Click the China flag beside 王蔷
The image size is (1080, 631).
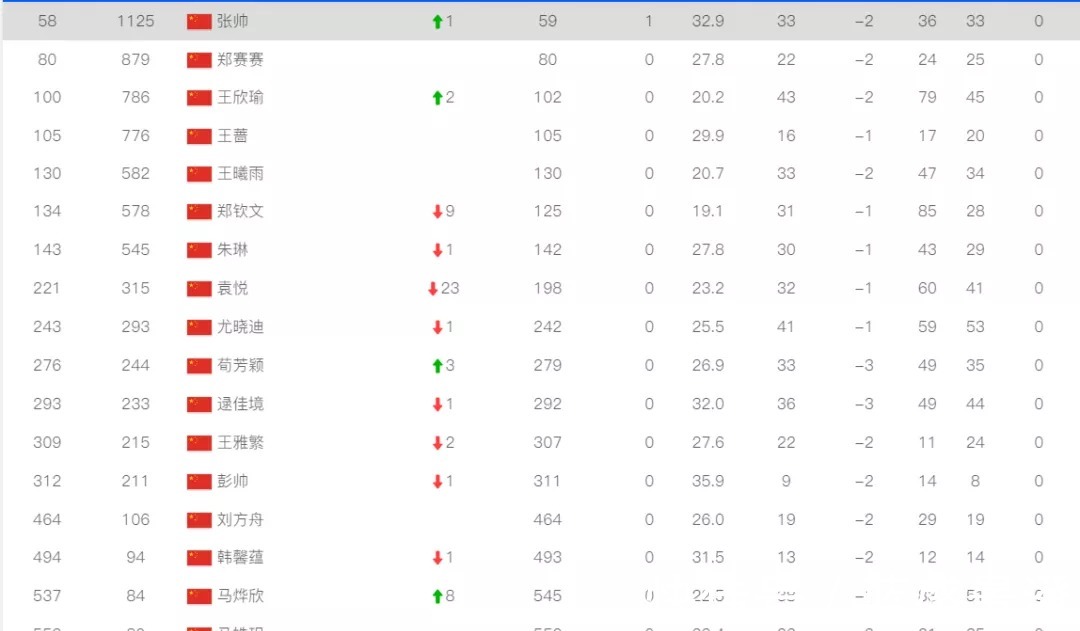[x=199, y=136]
